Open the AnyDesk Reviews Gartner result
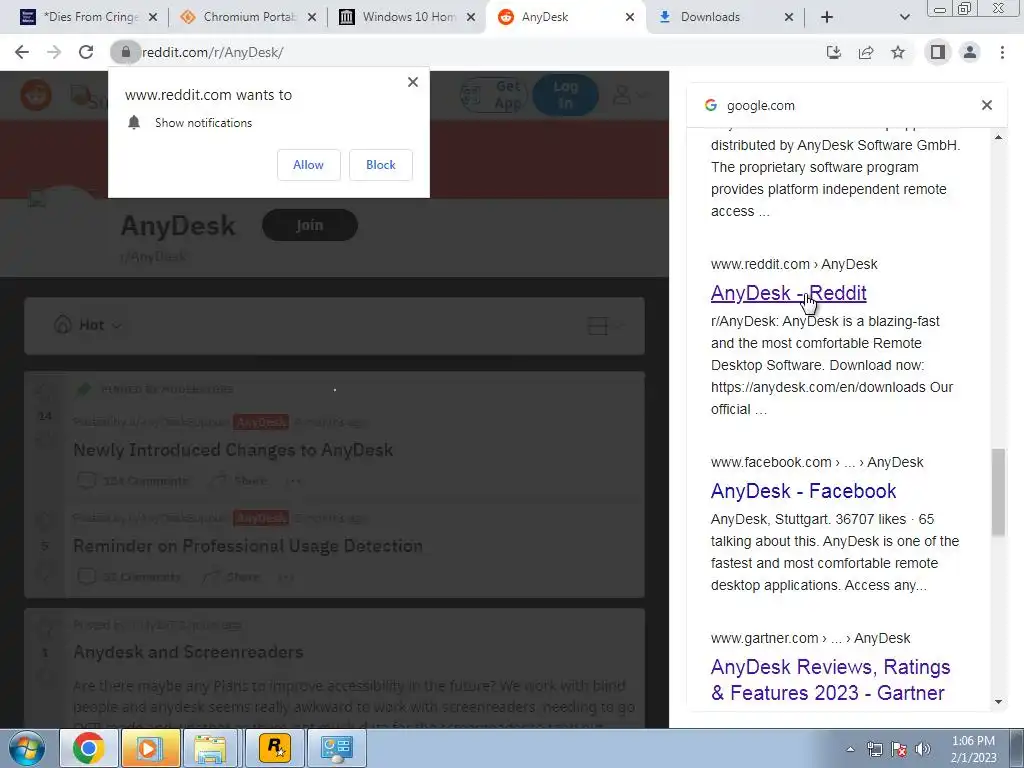The height and width of the screenshot is (768, 1024). [x=830, y=680]
